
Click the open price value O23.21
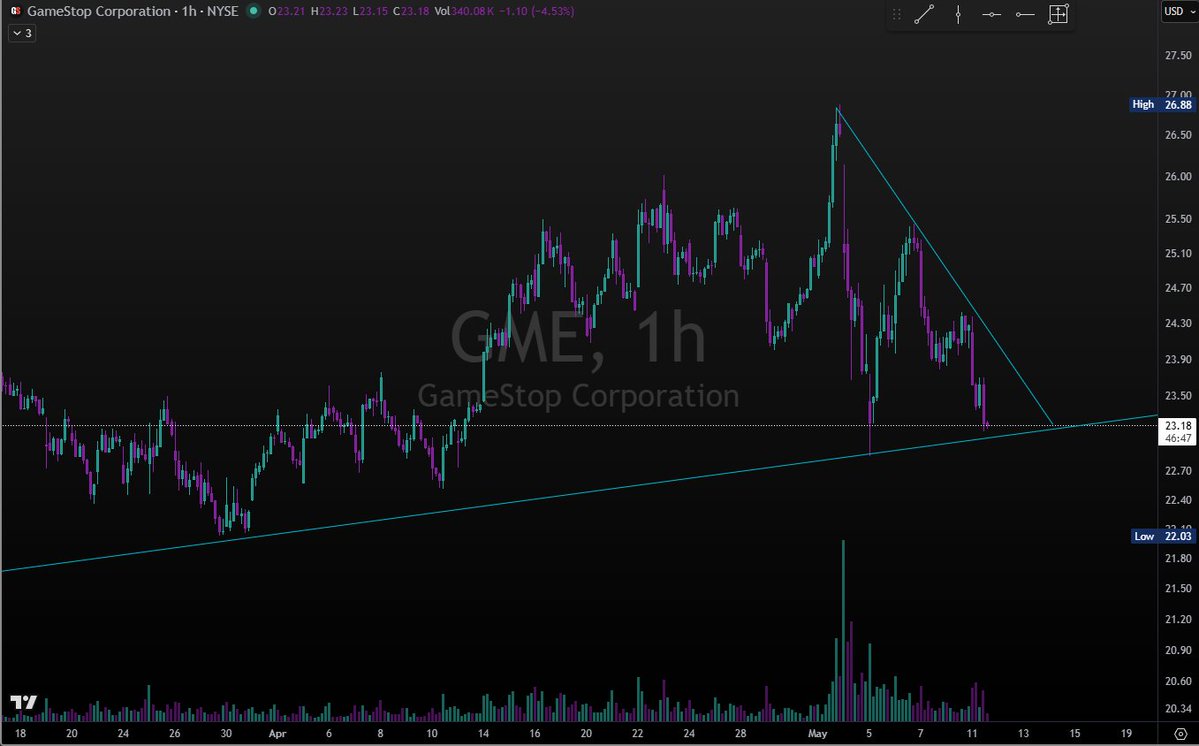click(288, 11)
